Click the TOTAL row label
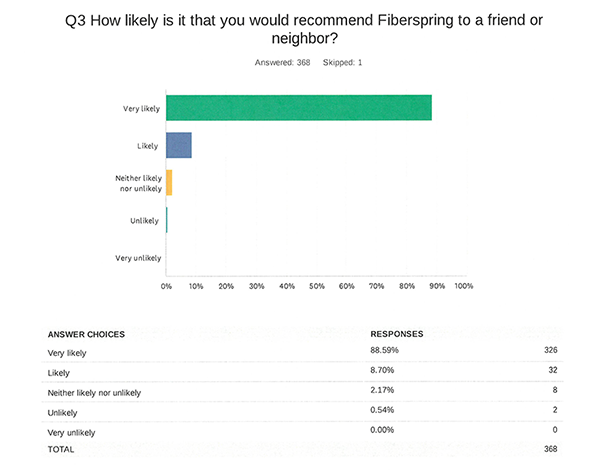600x470 pixels. click(62, 451)
